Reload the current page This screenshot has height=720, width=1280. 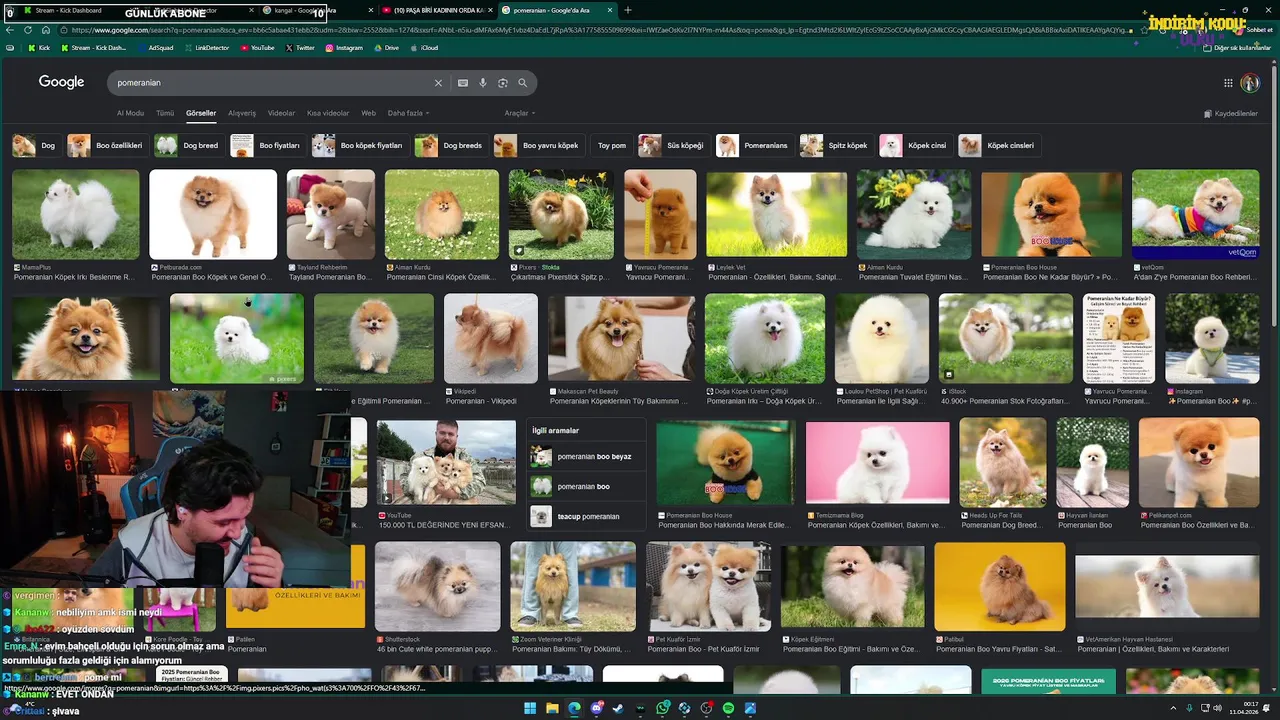point(28,30)
